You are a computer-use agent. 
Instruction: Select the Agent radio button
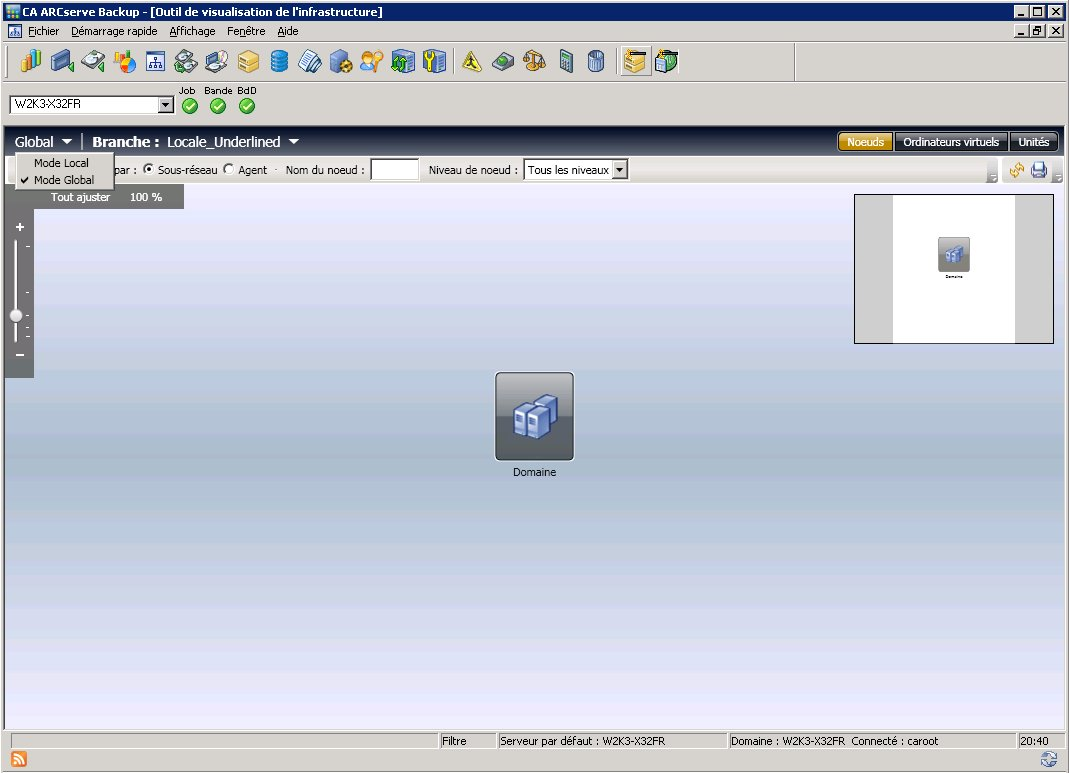[229, 170]
